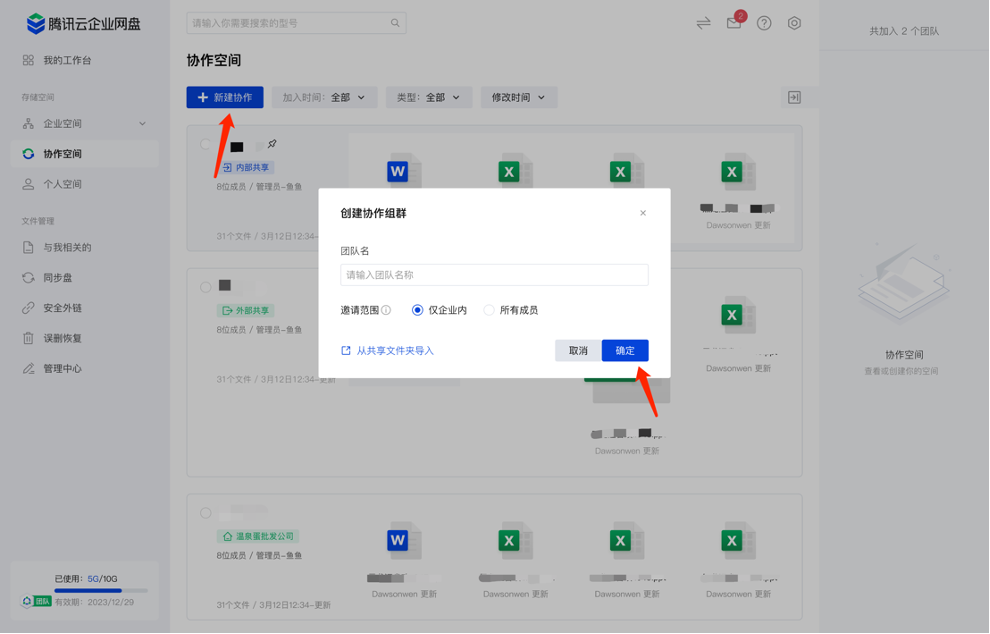Click the file transfer arrows icon in top bar

tap(703, 22)
